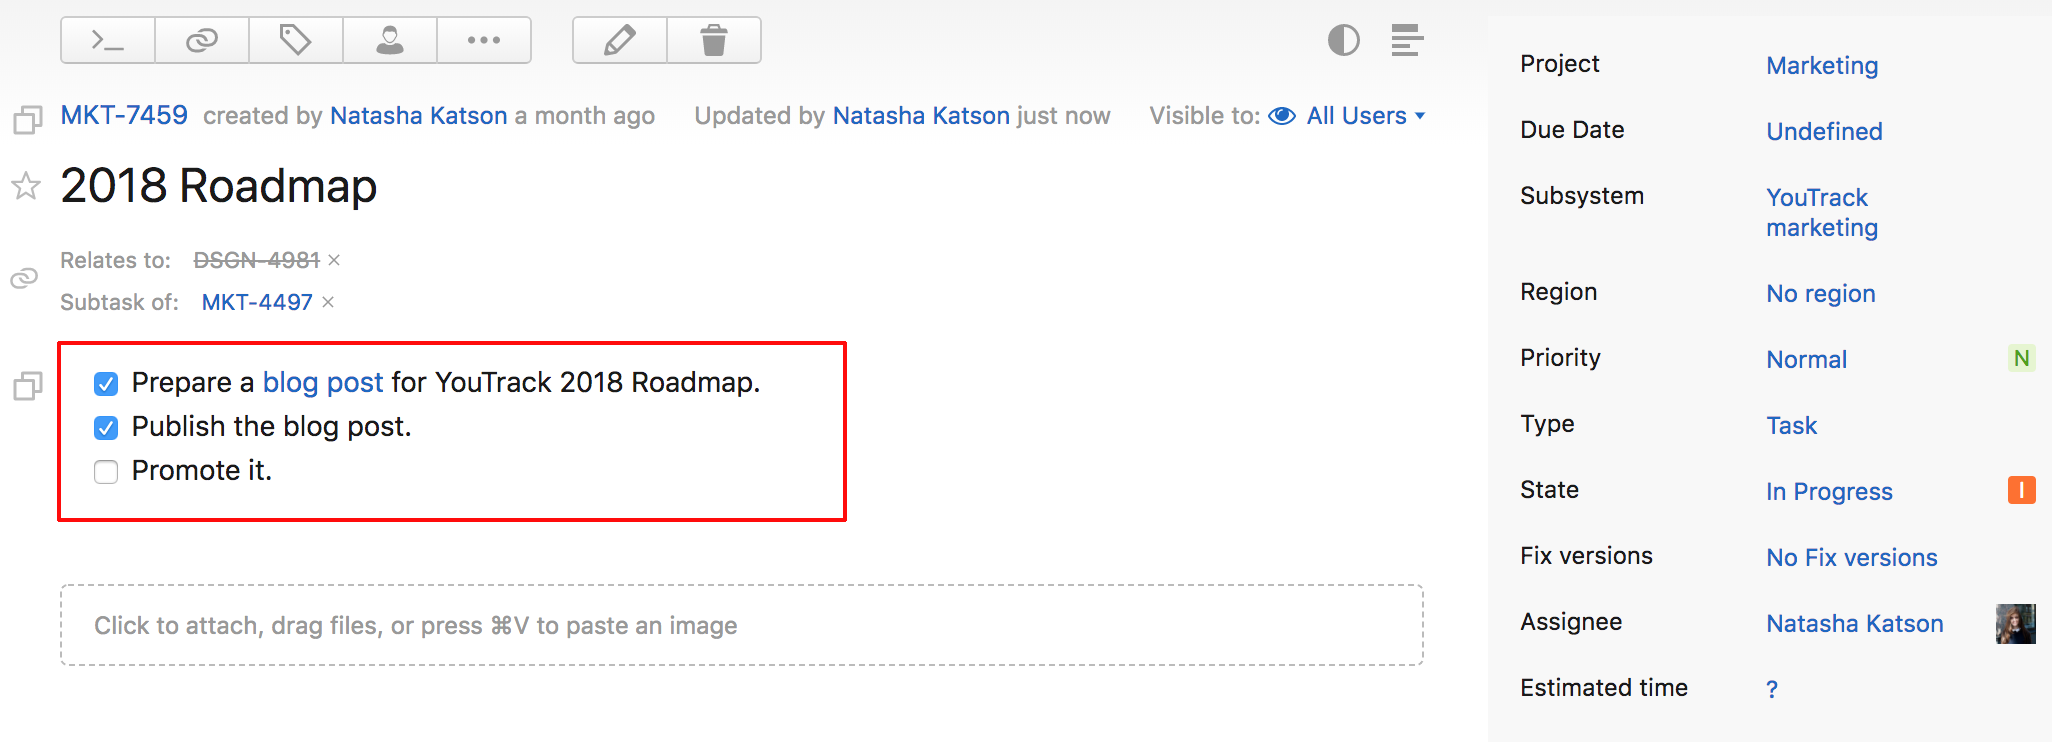Viewport: 2052px width, 742px height.
Task: Open the command dialog icon
Action: coord(108,40)
